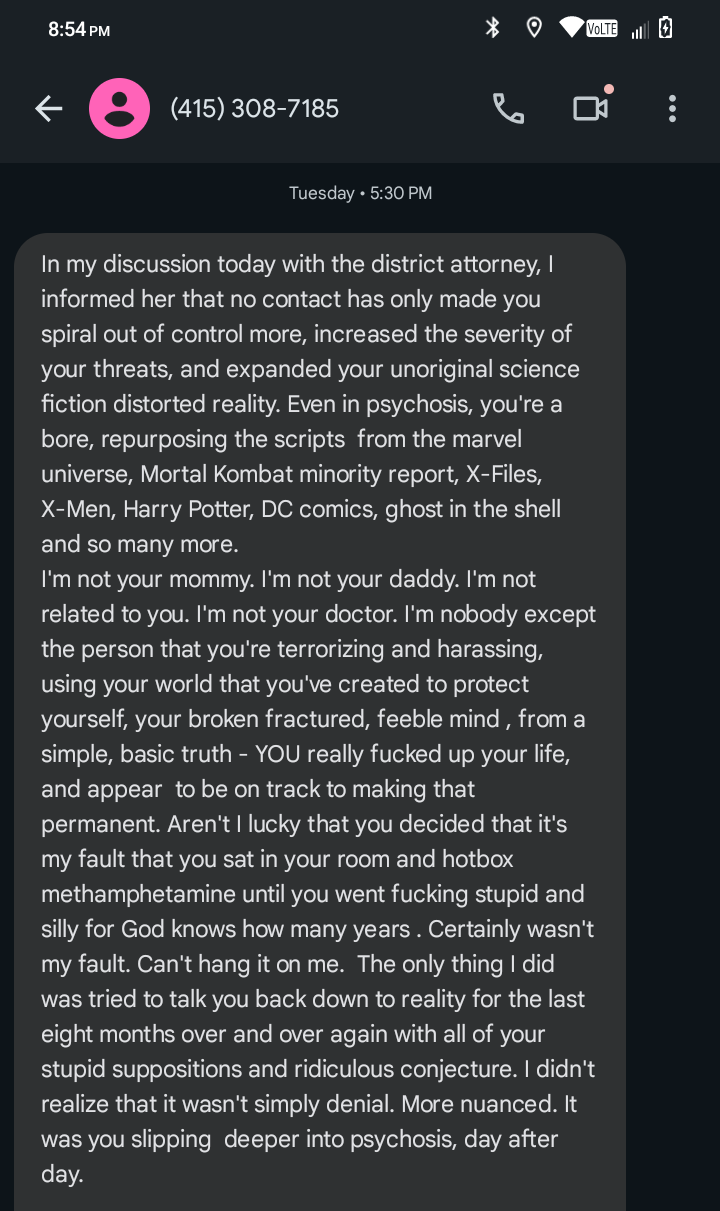This screenshot has width=720, height=1211.
Task: Tap the cellular signal strength icon
Action: tap(639, 30)
